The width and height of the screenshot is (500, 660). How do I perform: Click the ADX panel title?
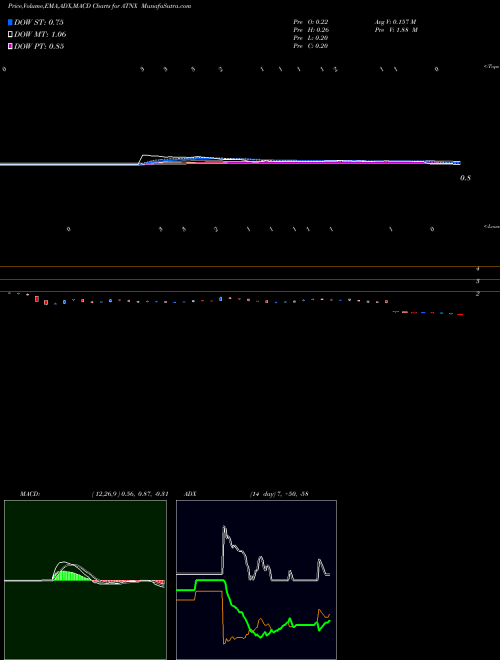190,494
